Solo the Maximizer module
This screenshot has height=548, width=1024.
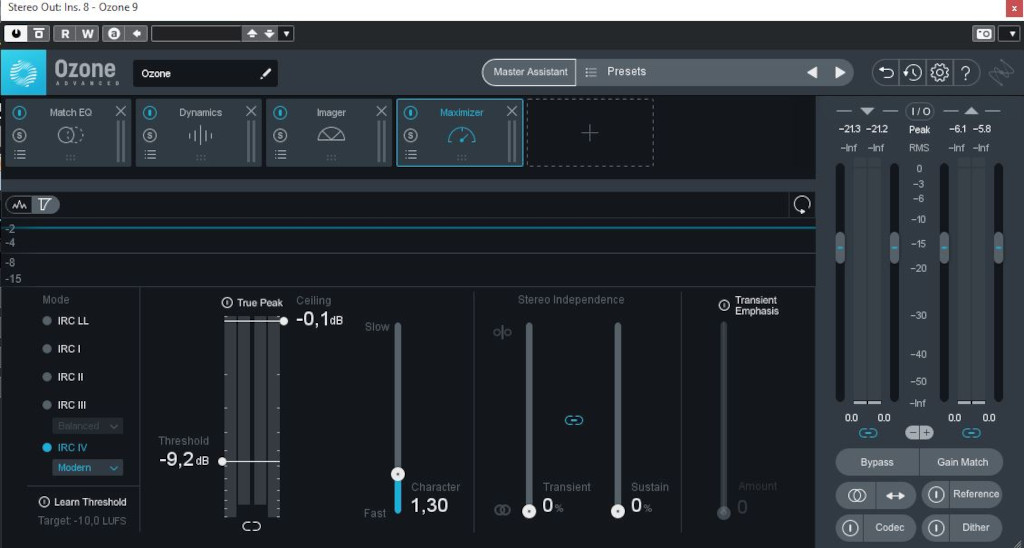click(410, 135)
